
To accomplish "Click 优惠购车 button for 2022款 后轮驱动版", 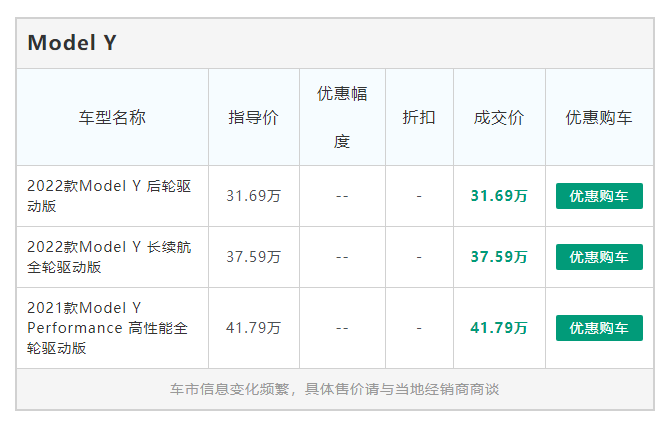I will point(599,196).
